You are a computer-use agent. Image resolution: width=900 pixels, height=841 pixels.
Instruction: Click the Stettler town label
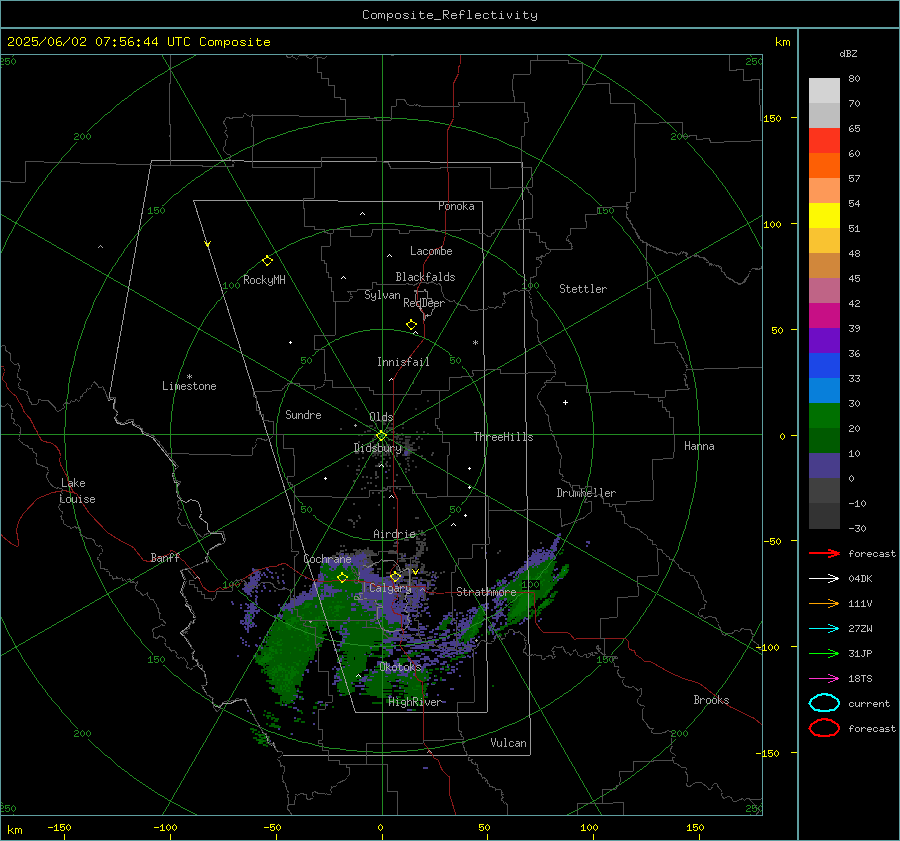pyautogui.click(x=583, y=289)
